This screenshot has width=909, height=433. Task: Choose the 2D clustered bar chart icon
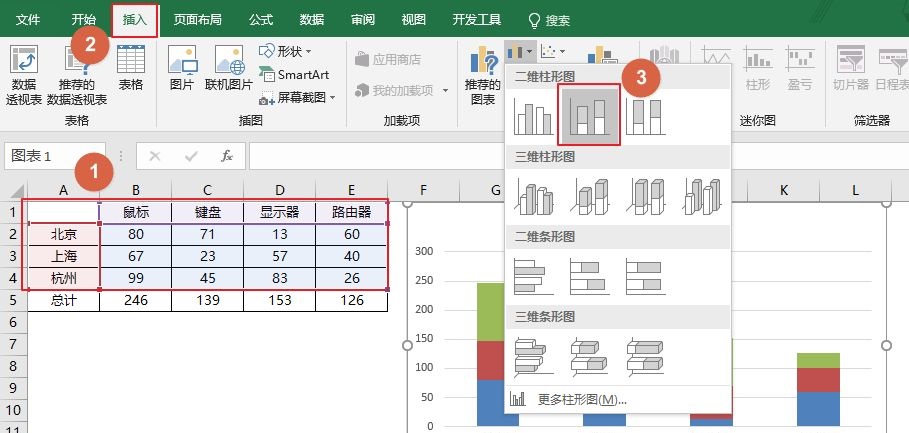533,276
